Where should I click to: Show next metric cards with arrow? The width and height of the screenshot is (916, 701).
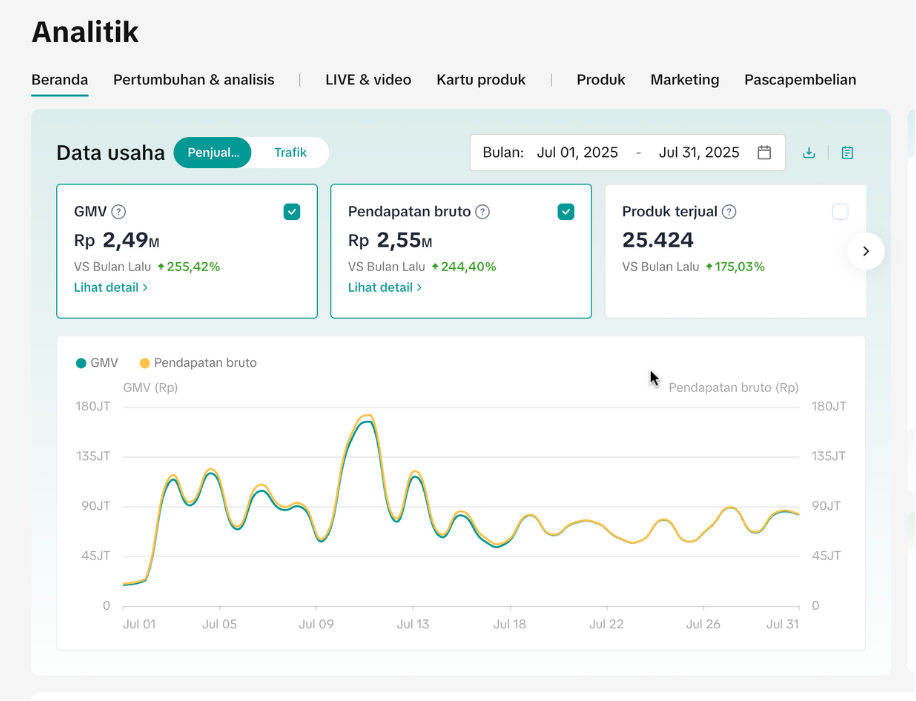[x=866, y=251]
